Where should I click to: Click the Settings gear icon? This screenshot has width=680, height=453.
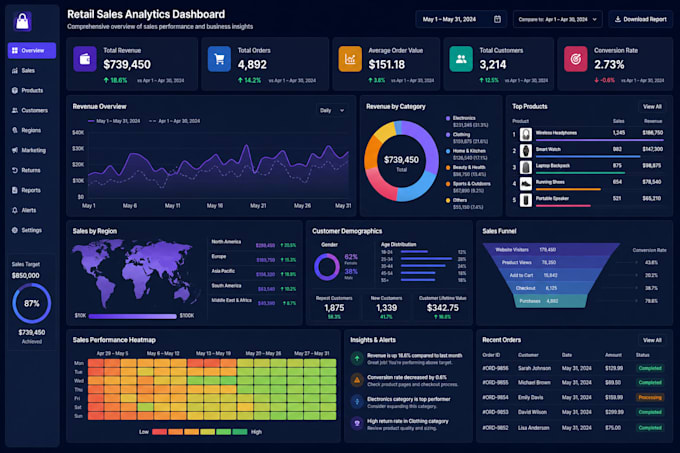tap(15, 230)
